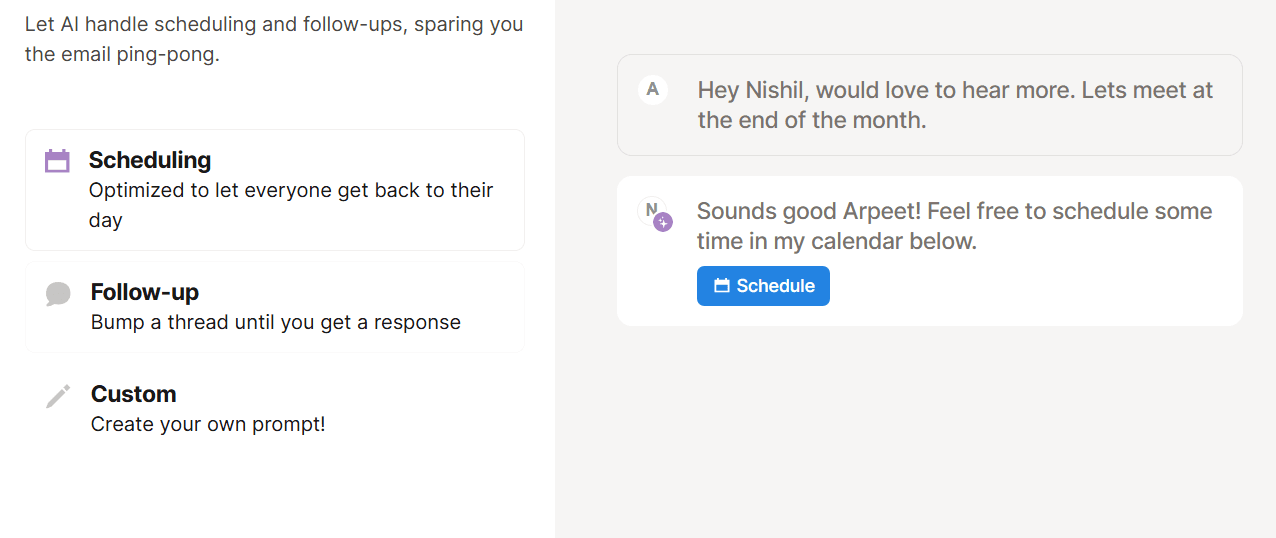
Task: Click the small calendar icon inside Schedule button
Action: pos(721,286)
